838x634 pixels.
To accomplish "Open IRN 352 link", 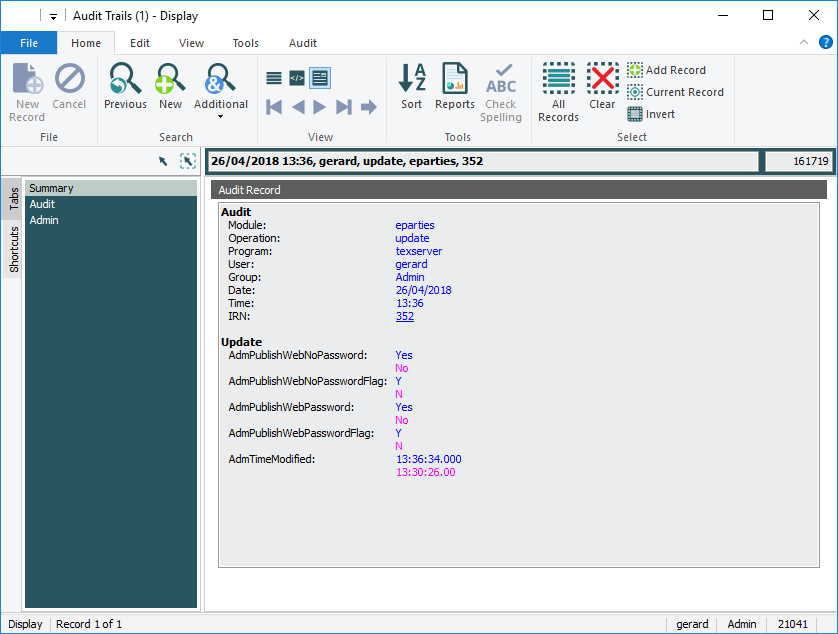I will (405, 316).
